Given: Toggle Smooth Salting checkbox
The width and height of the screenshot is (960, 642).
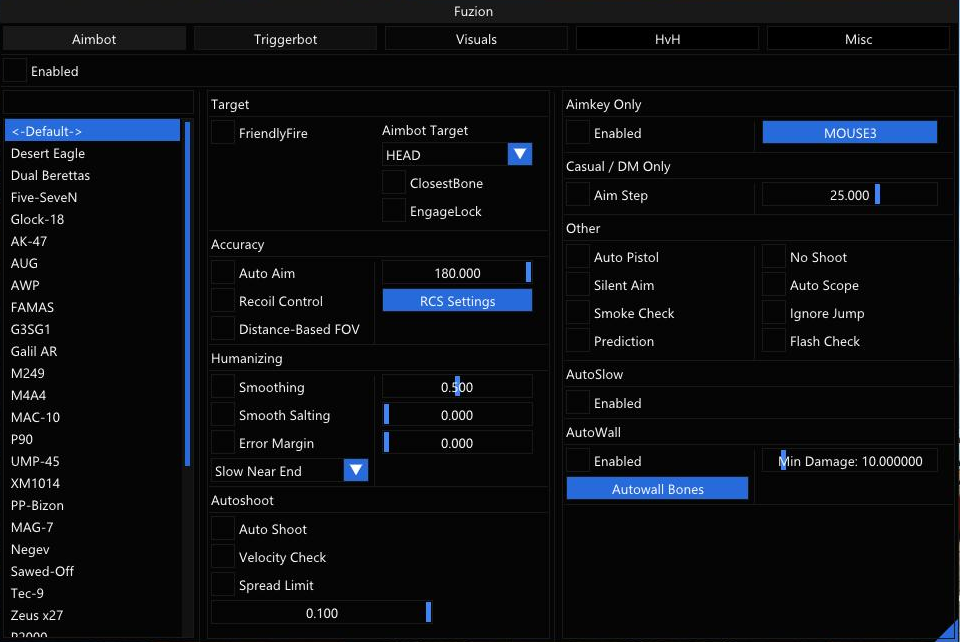Looking at the screenshot, I should point(223,415).
